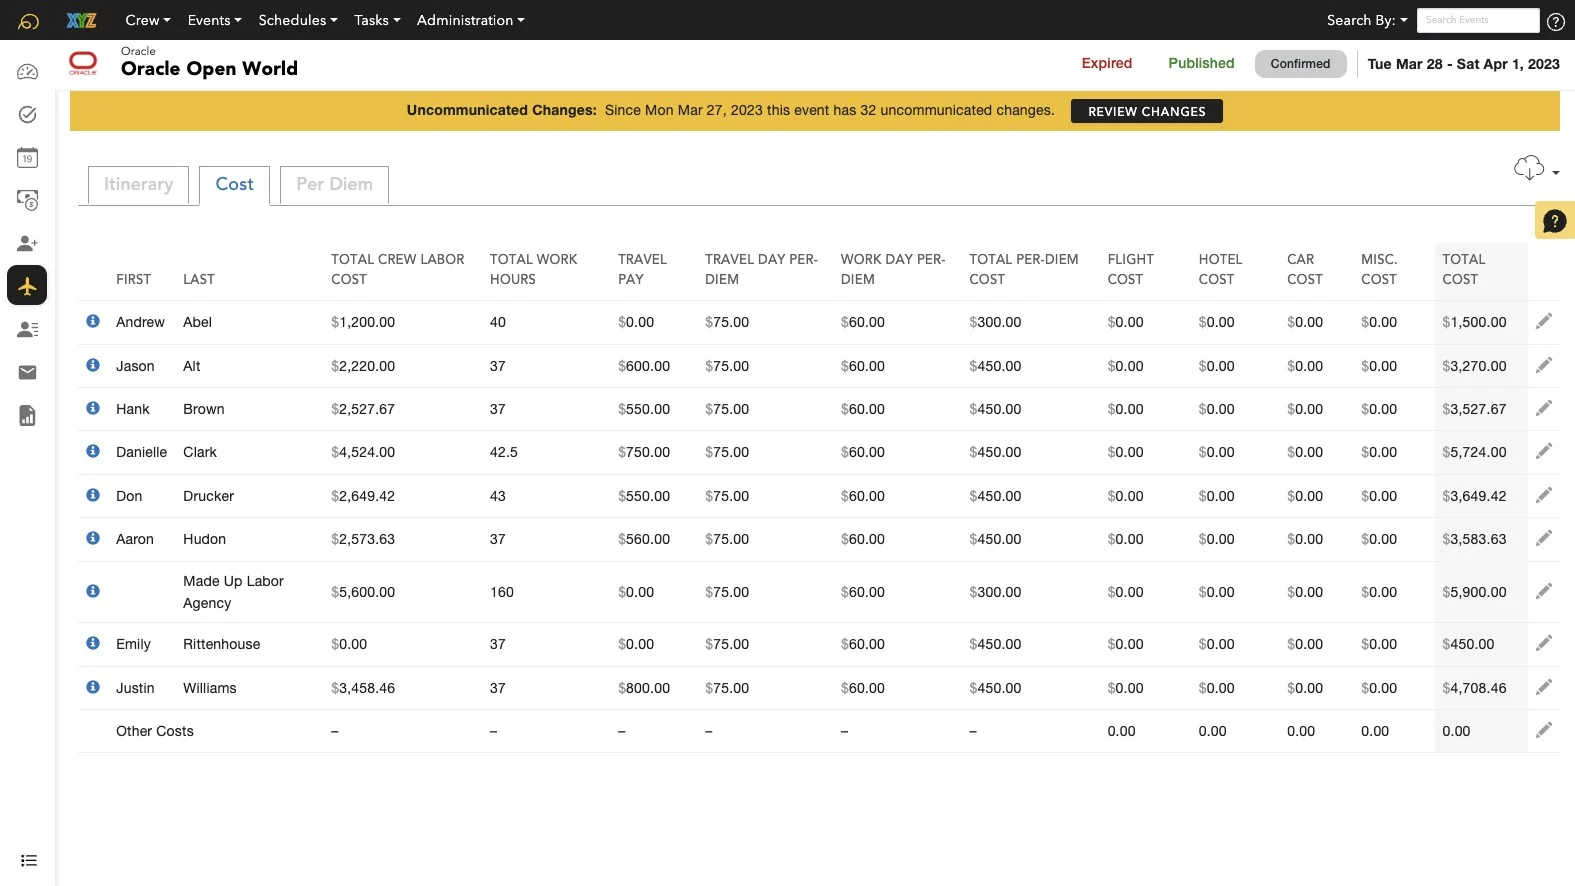The height and width of the screenshot is (886, 1575).
Task: Click info icon for Made Up Labor Agency
Action: click(93, 591)
